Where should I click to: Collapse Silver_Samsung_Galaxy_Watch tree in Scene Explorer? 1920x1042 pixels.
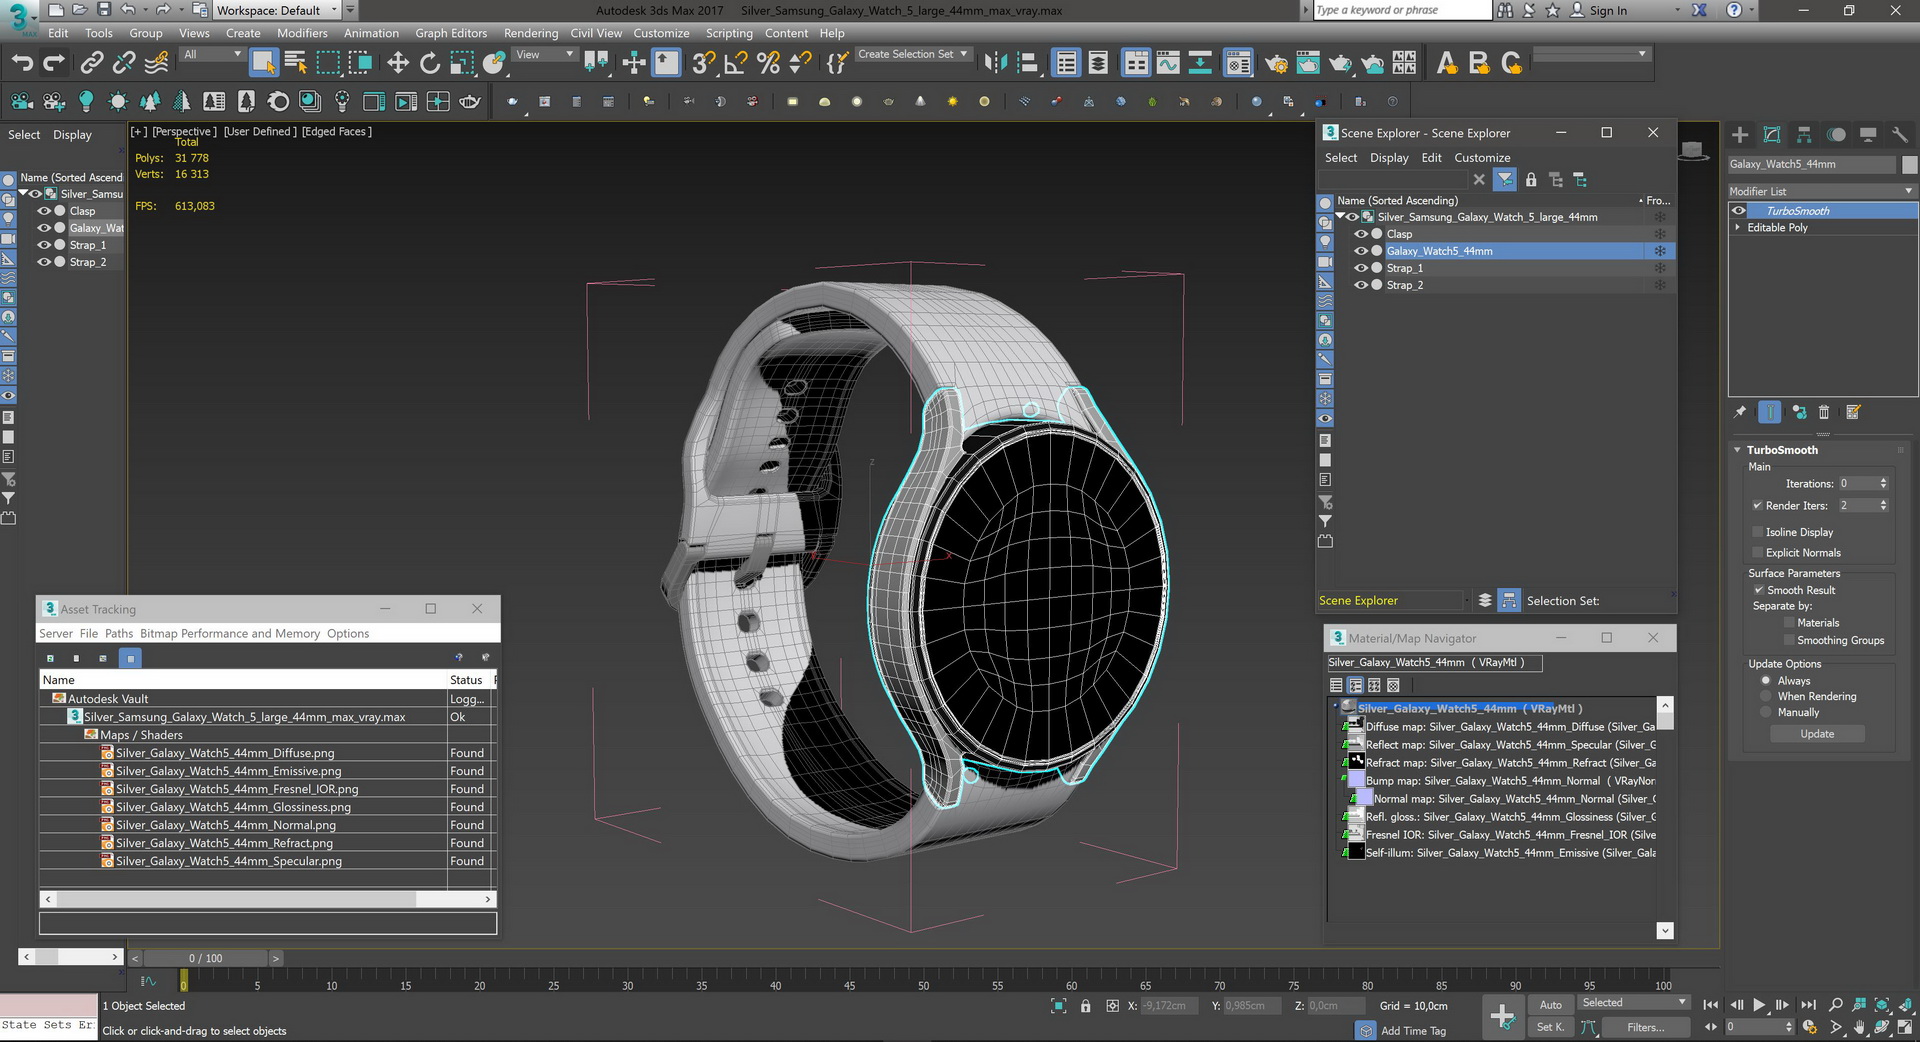tap(1340, 217)
